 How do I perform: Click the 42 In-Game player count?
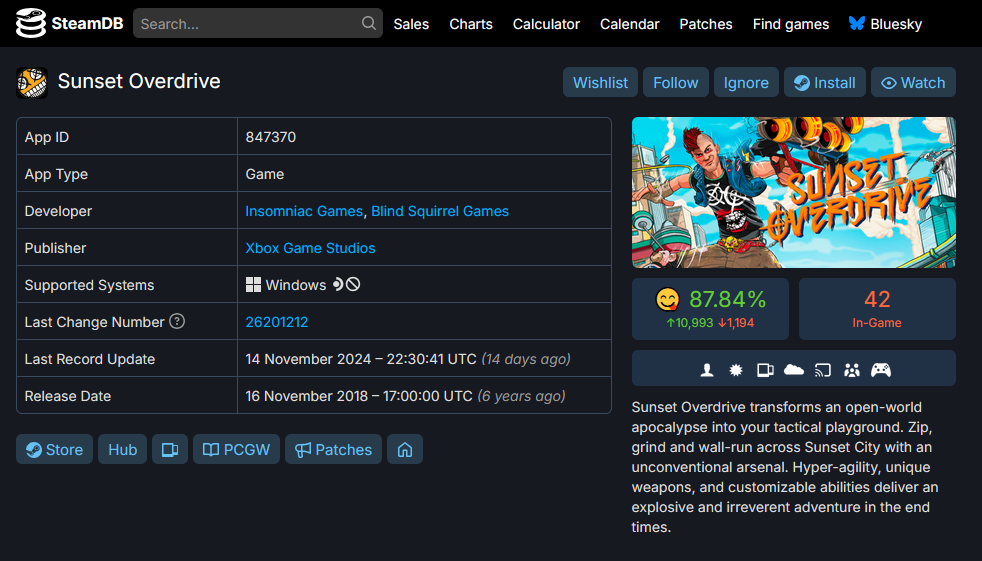(877, 309)
